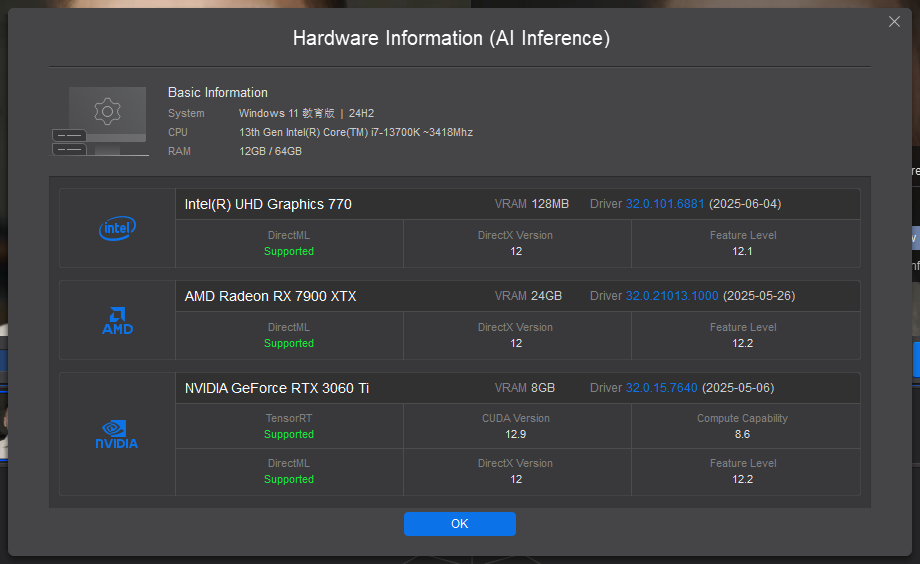The image size is (920, 564).
Task: Click the VRAM 24GB value
Action: pyautogui.click(x=547, y=296)
